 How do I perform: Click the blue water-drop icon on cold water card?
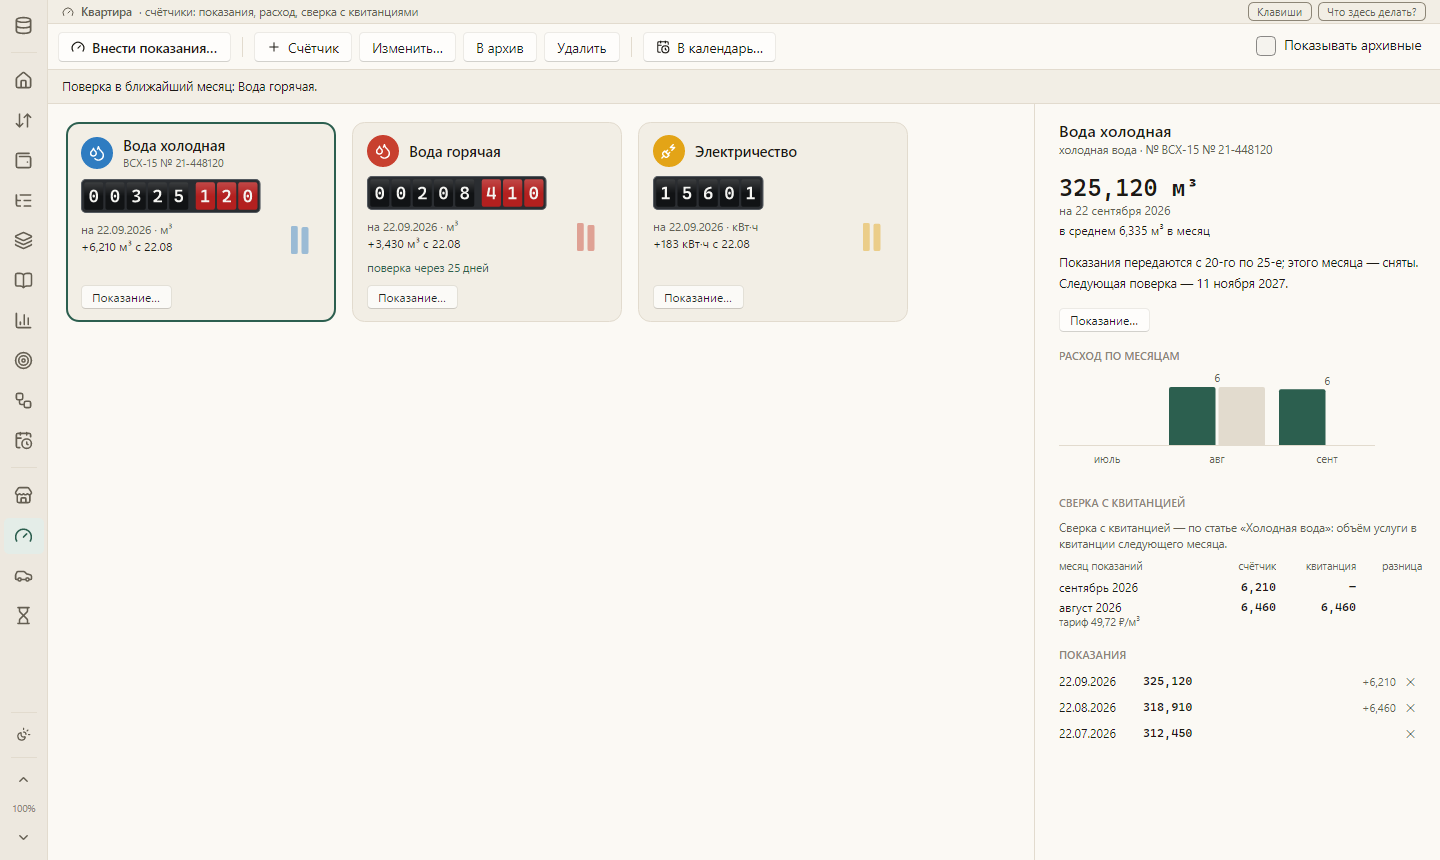97,153
